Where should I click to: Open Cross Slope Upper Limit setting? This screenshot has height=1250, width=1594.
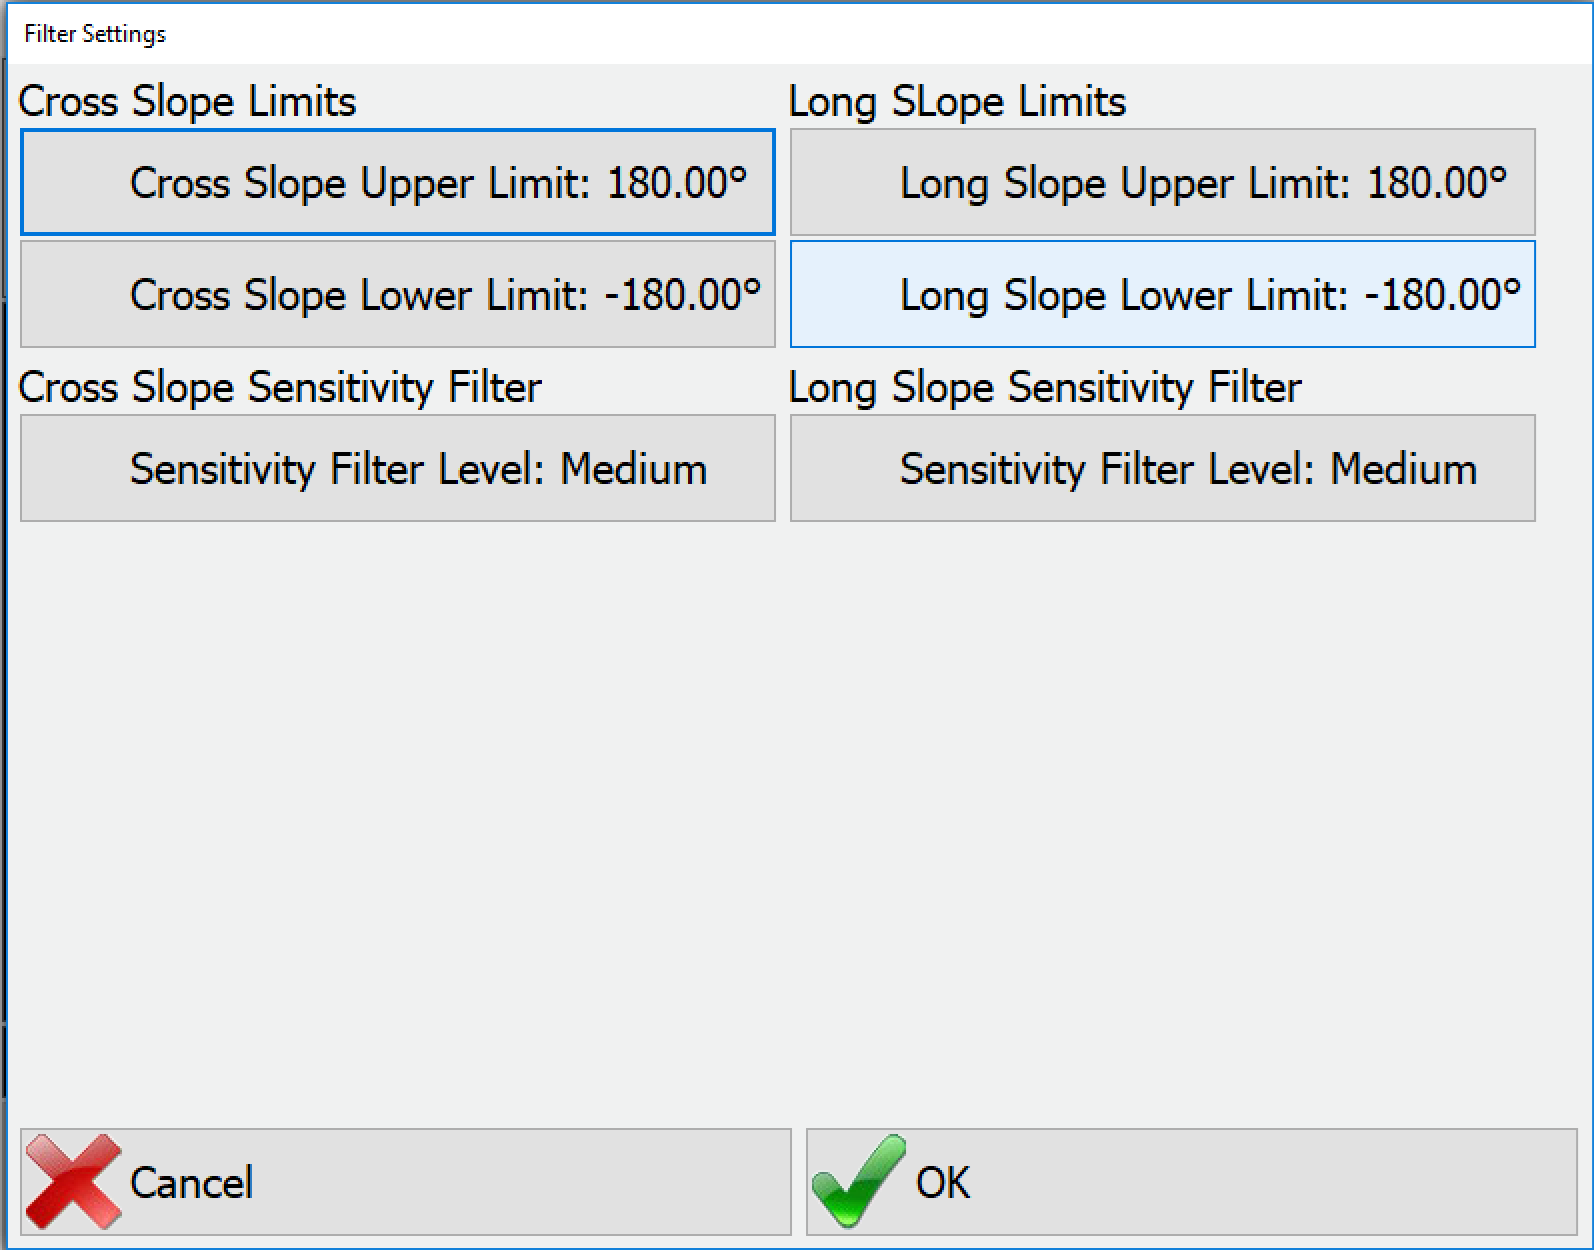[397, 182]
